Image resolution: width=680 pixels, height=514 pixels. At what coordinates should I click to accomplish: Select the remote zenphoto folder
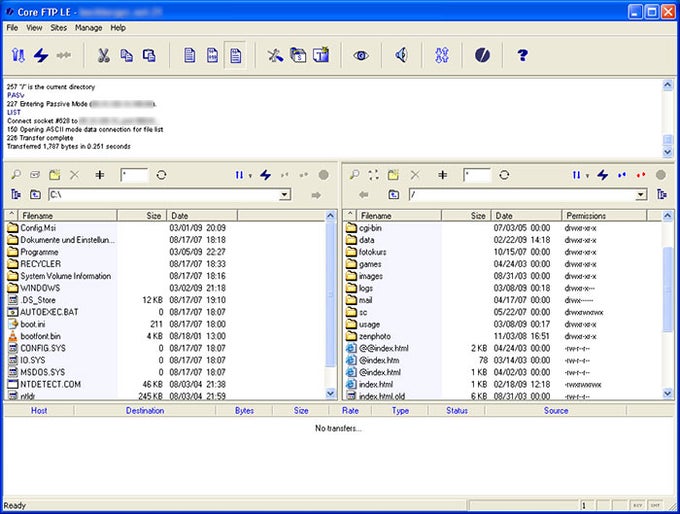(375, 336)
